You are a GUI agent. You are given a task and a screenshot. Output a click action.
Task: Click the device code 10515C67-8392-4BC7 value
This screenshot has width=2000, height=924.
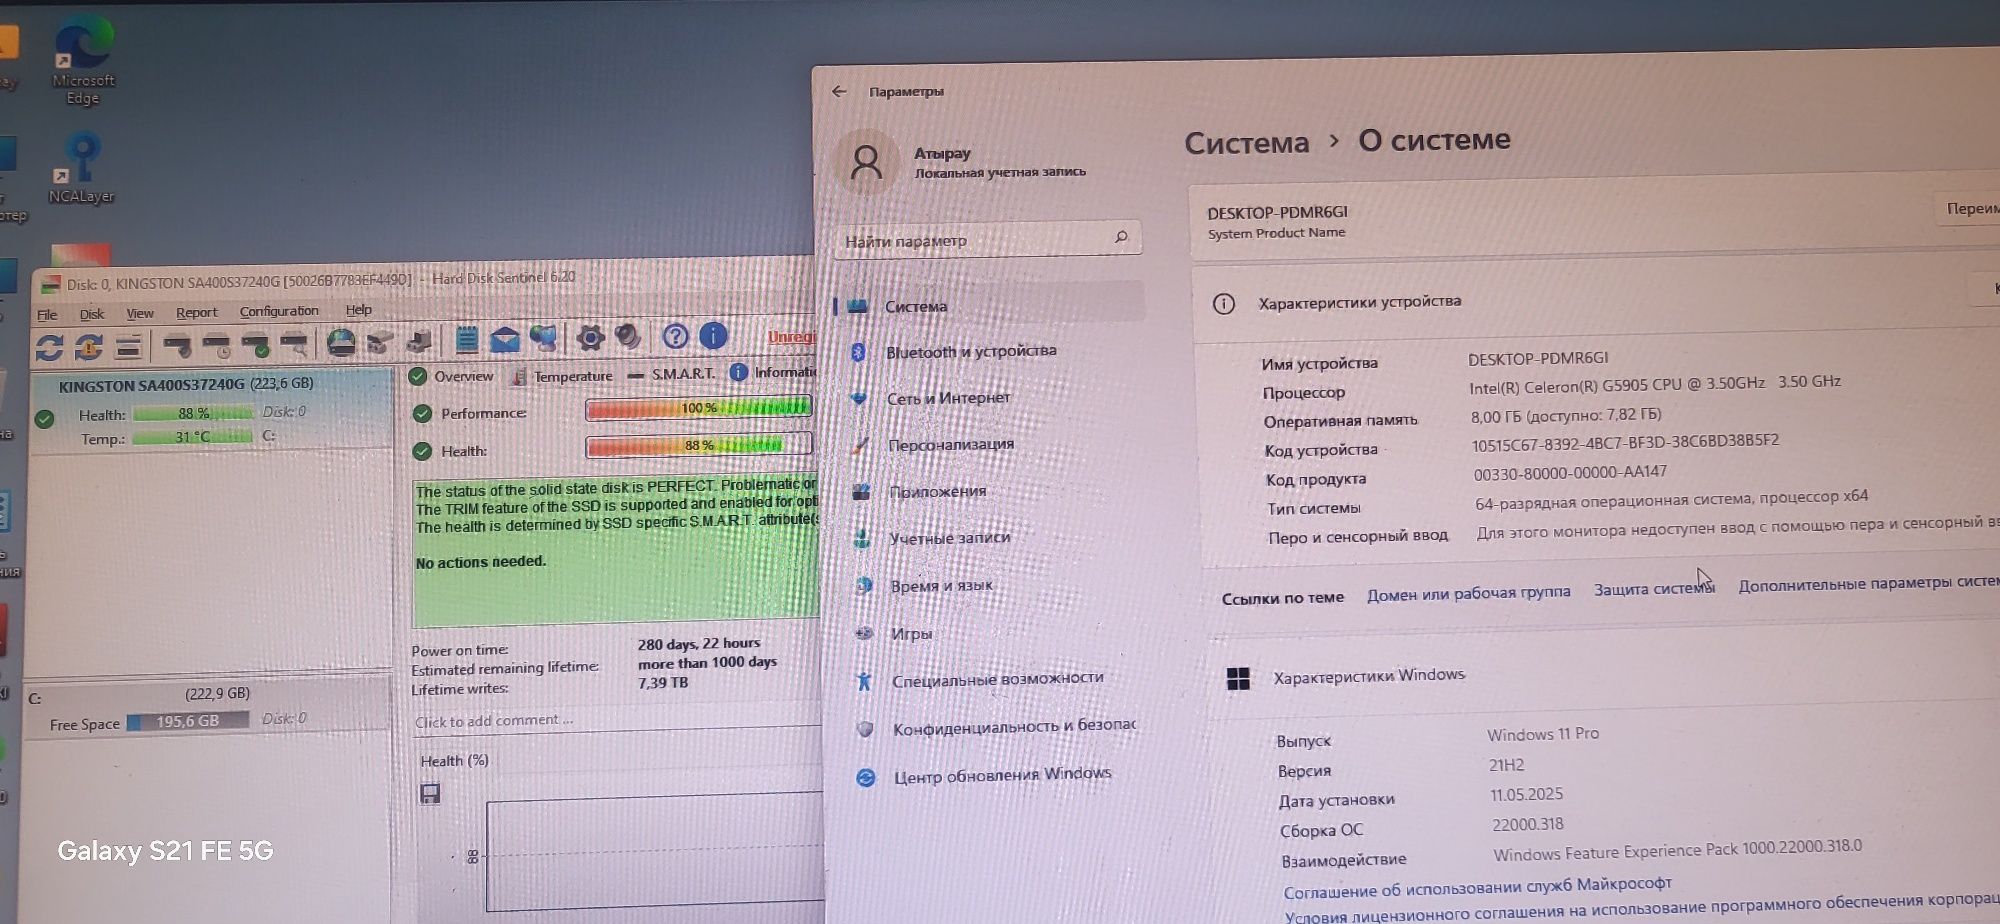coord(1625,443)
